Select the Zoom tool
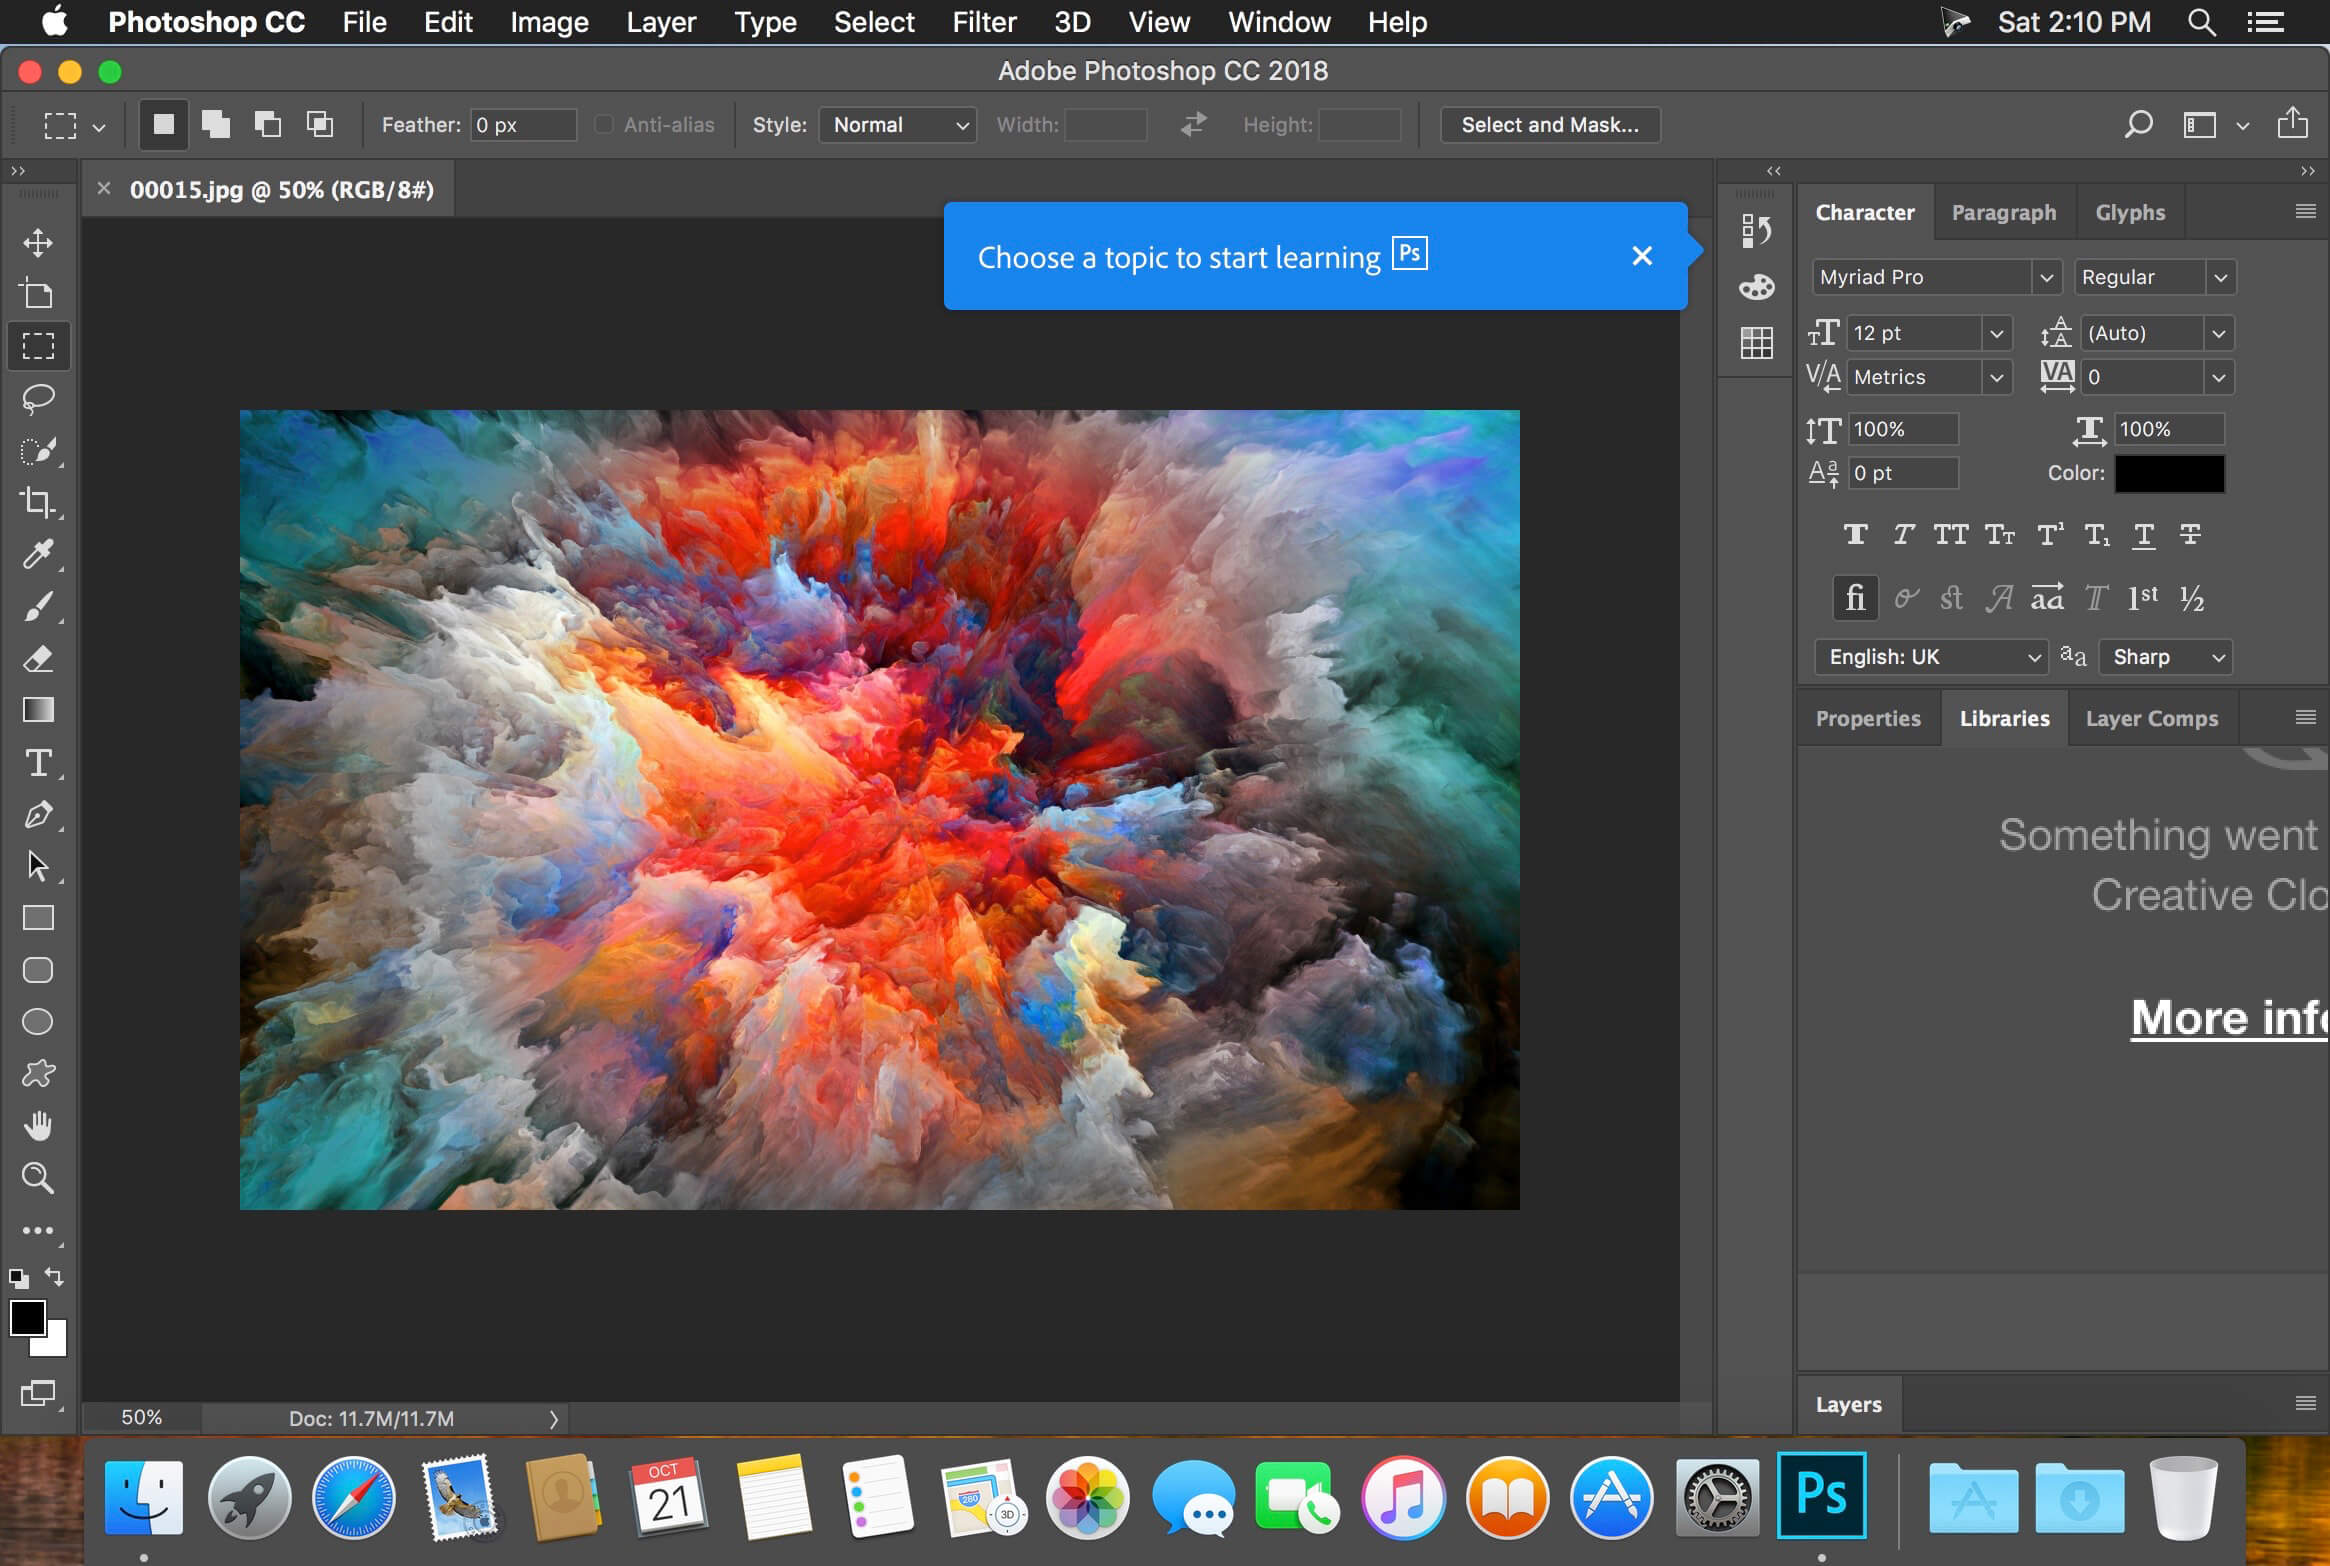The image size is (2330, 1566). [x=37, y=1178]
